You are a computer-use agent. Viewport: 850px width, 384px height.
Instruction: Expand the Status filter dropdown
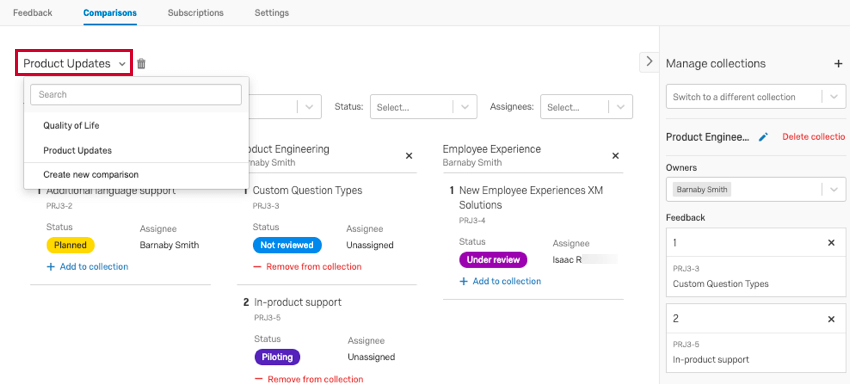(x=423, y=107)
